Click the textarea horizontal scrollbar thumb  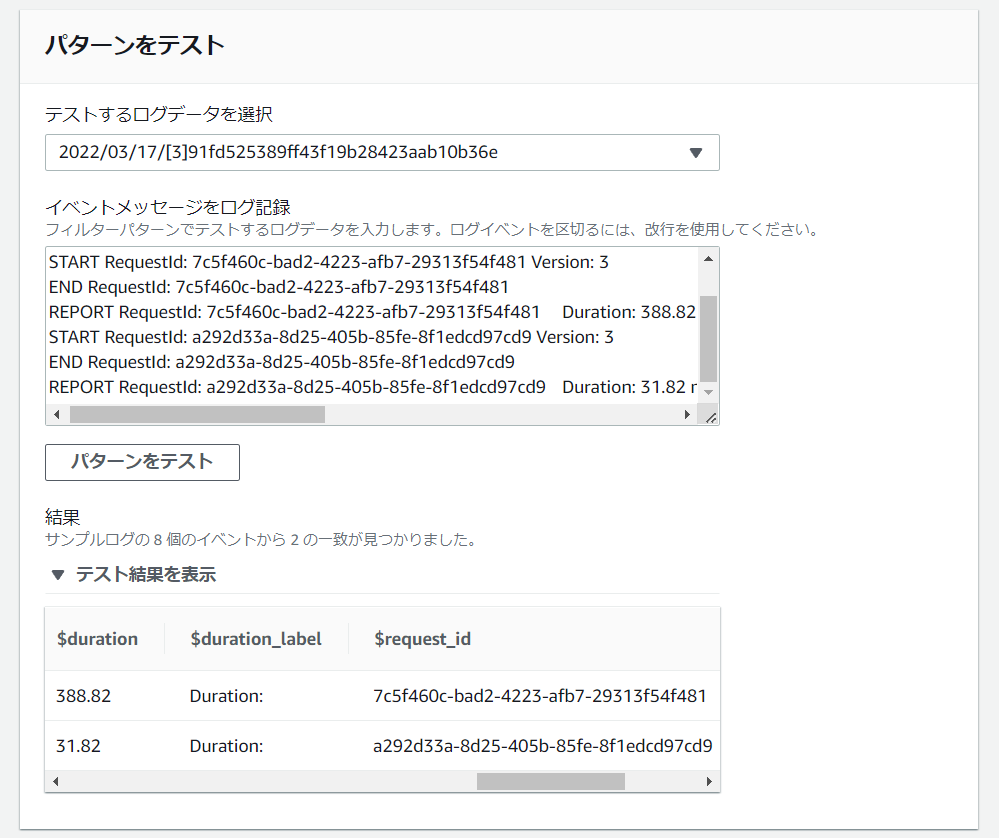[x=198, y=415]
